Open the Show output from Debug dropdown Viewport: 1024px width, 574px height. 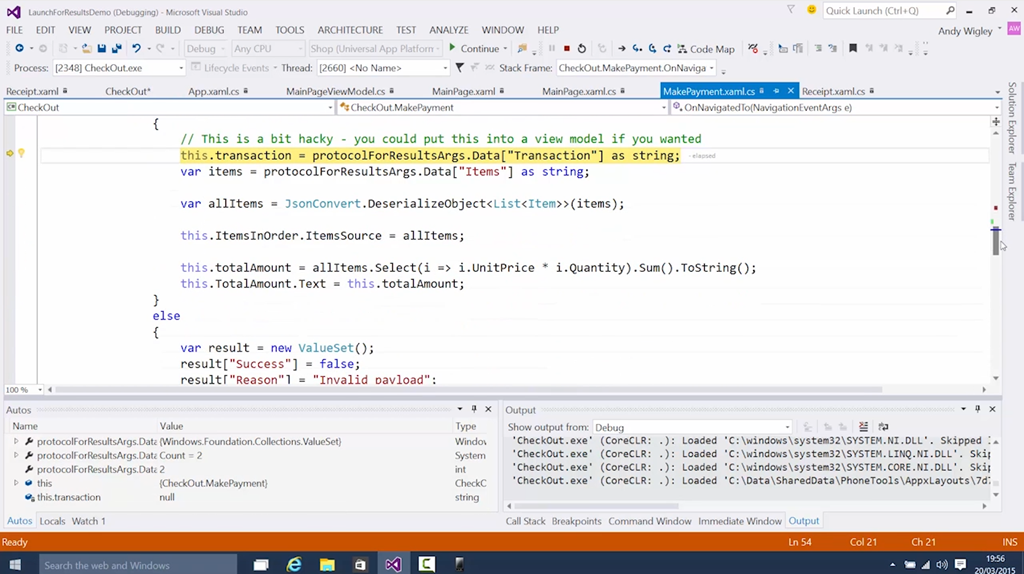pos(692,427)
